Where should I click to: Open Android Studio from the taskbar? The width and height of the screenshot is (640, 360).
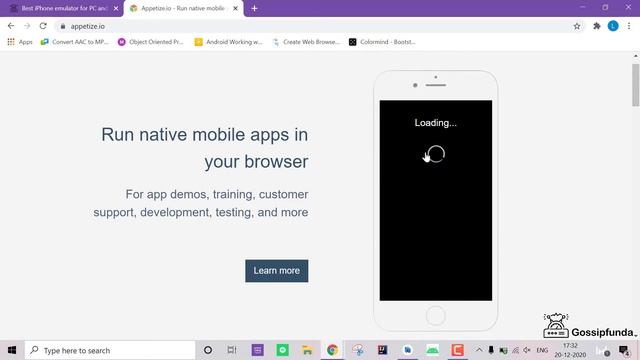(433, 350)
